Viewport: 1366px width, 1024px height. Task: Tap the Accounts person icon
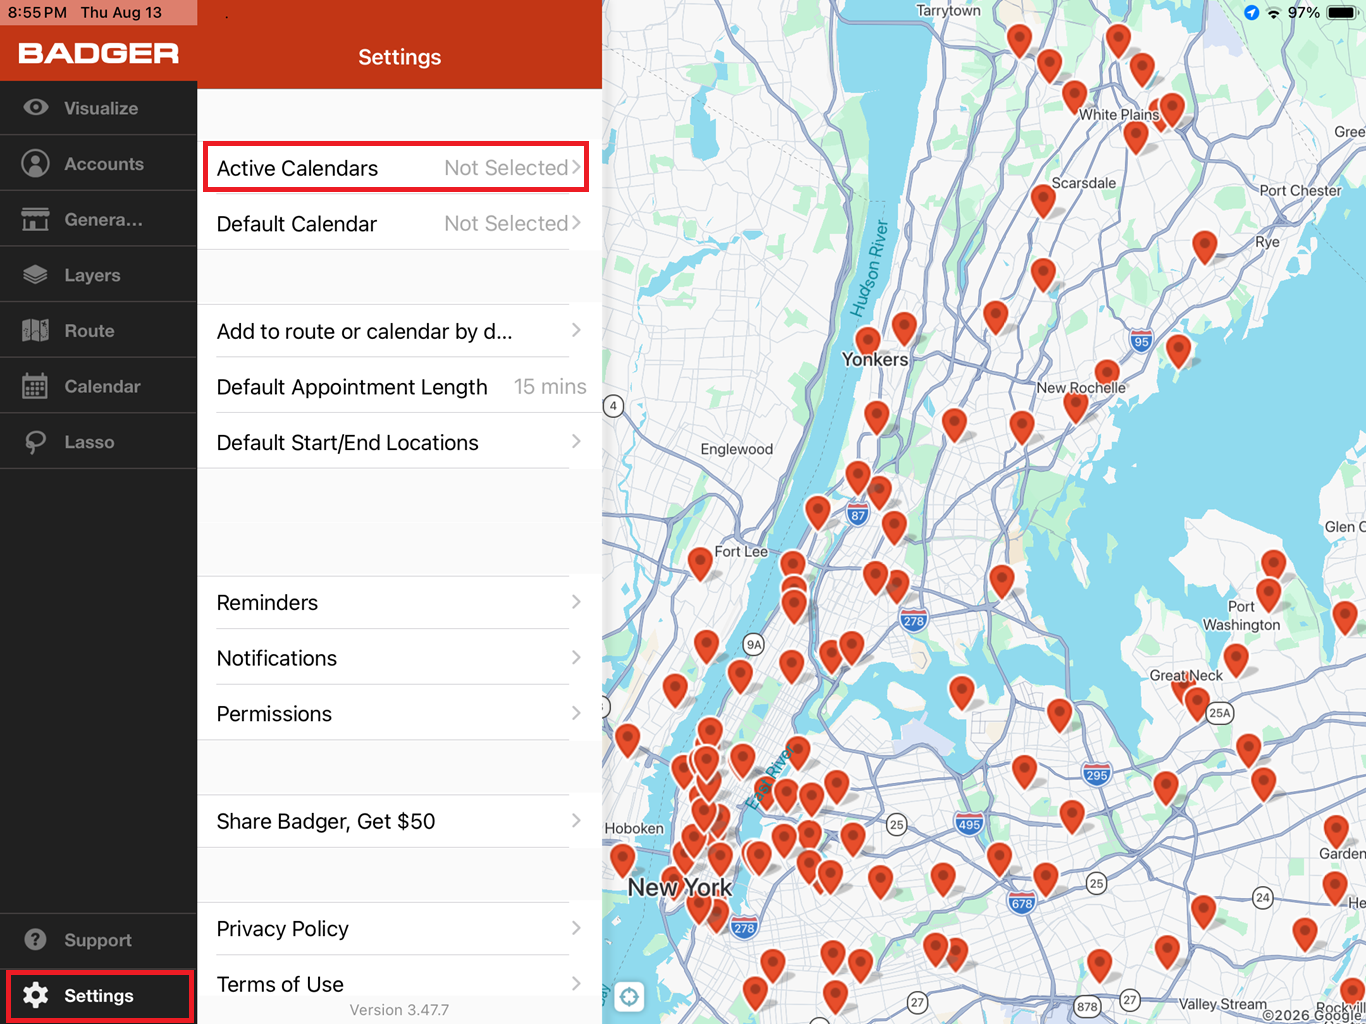coord(36,164)
